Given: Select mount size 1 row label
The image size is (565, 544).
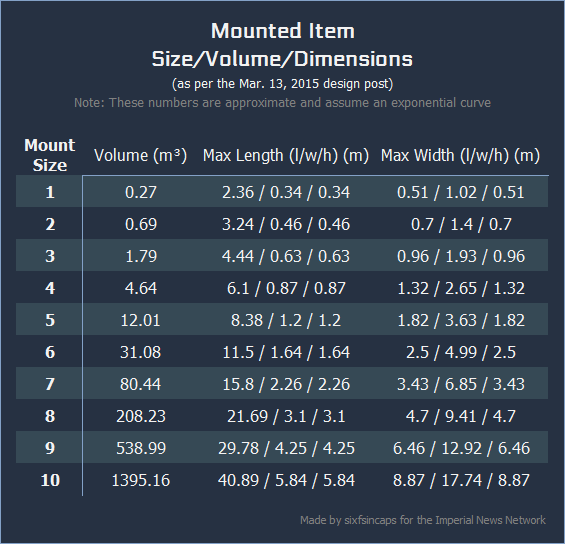Looking at the screenshot, I should click(x=50, y=192).
